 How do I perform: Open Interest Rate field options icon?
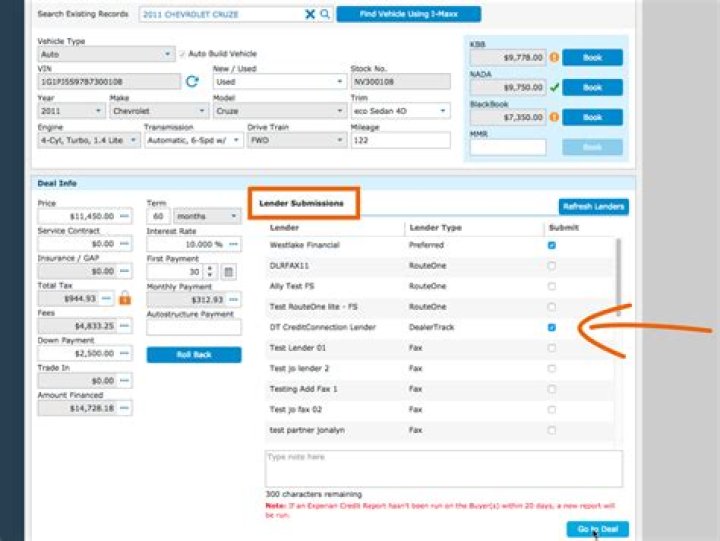coord(233,244)
